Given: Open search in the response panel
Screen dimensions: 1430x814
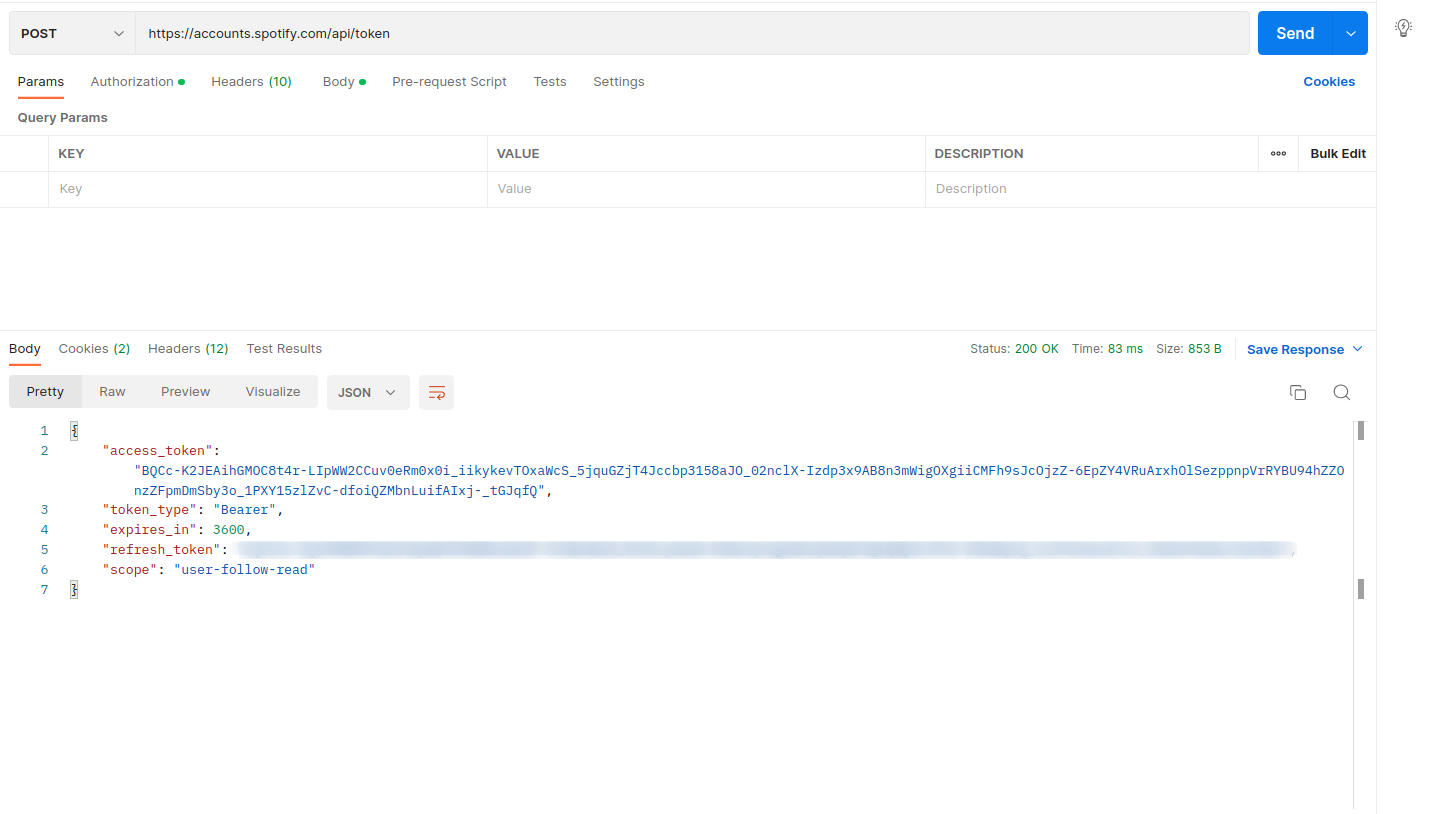Looking at the screenshot, I should tap(1341, 392).
